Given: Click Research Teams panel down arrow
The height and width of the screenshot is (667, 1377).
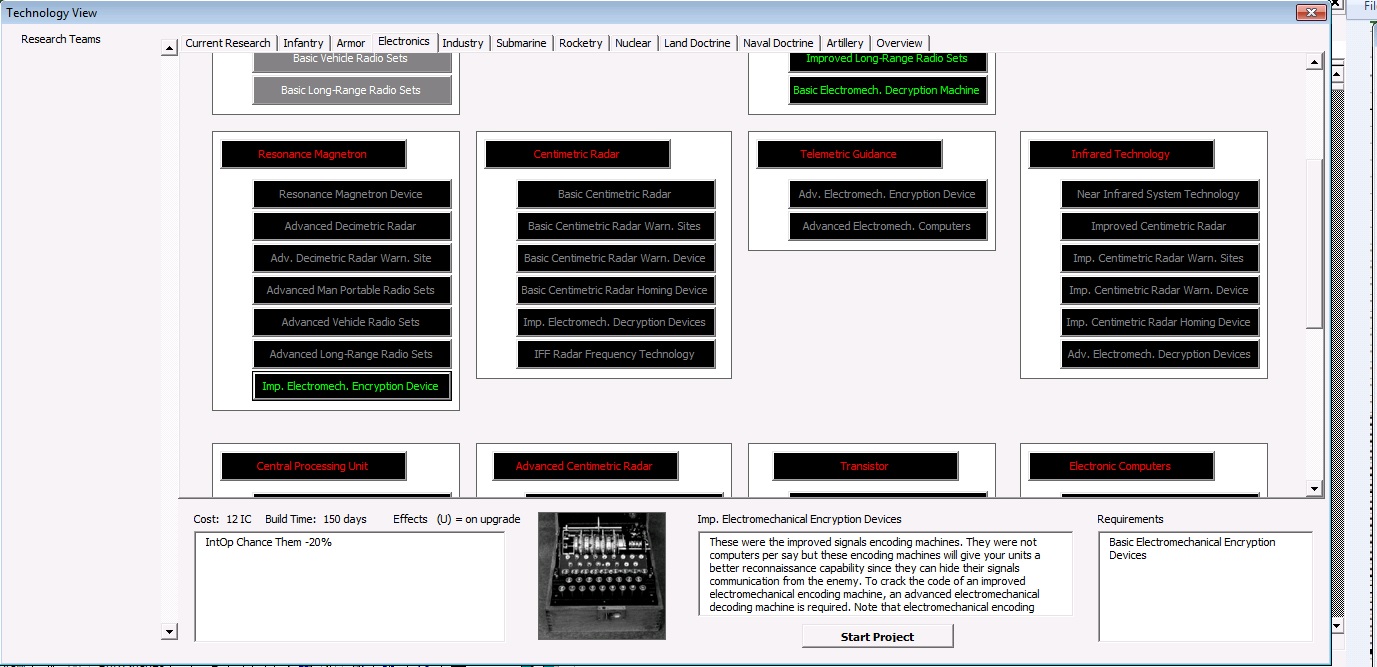Looking at the screenshot, I should 169,631.
